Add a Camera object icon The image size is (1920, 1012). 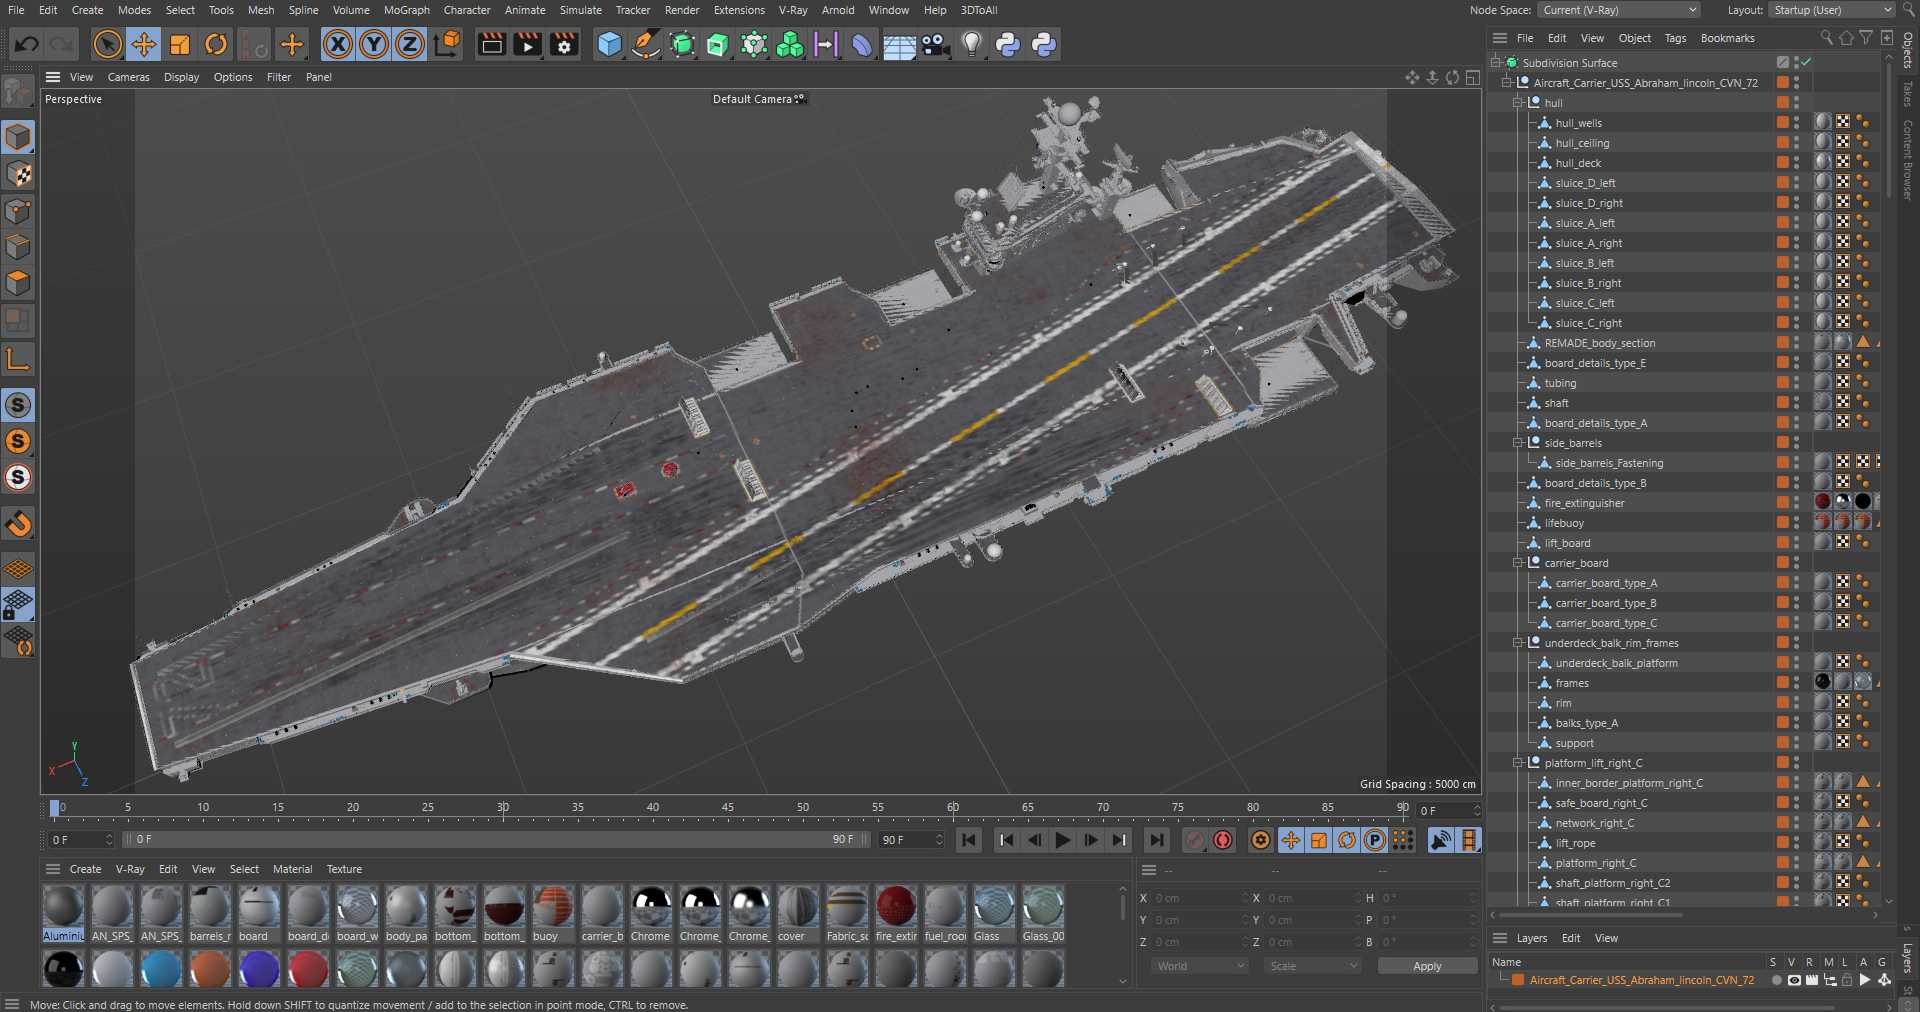coord(935,44)
